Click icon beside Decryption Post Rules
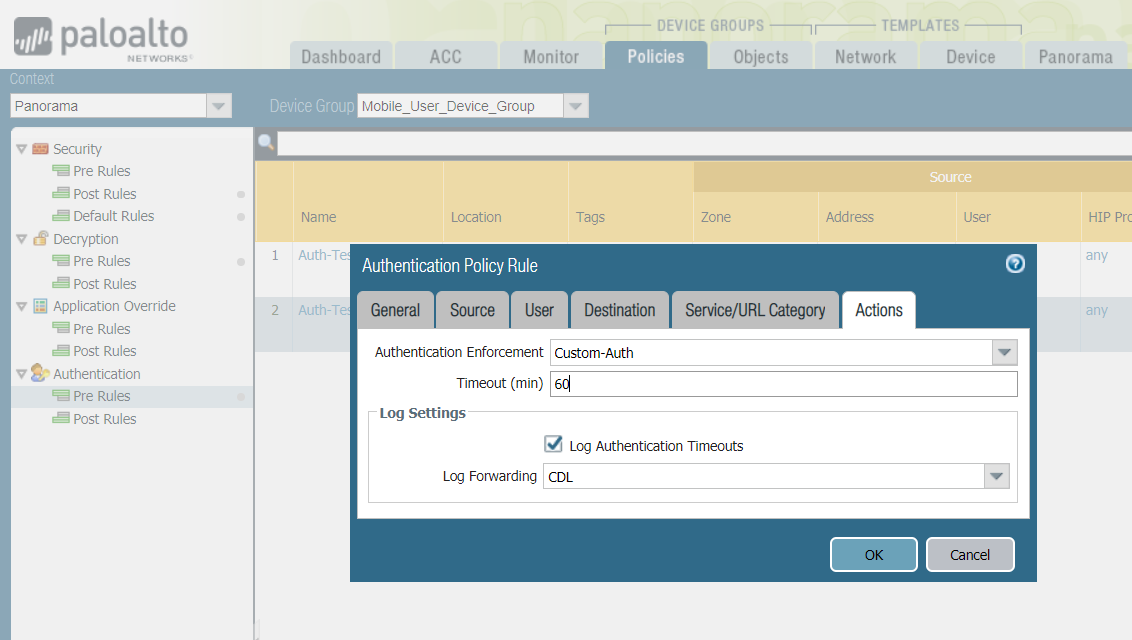This screenshot has width=1132, height=640. 61,284
